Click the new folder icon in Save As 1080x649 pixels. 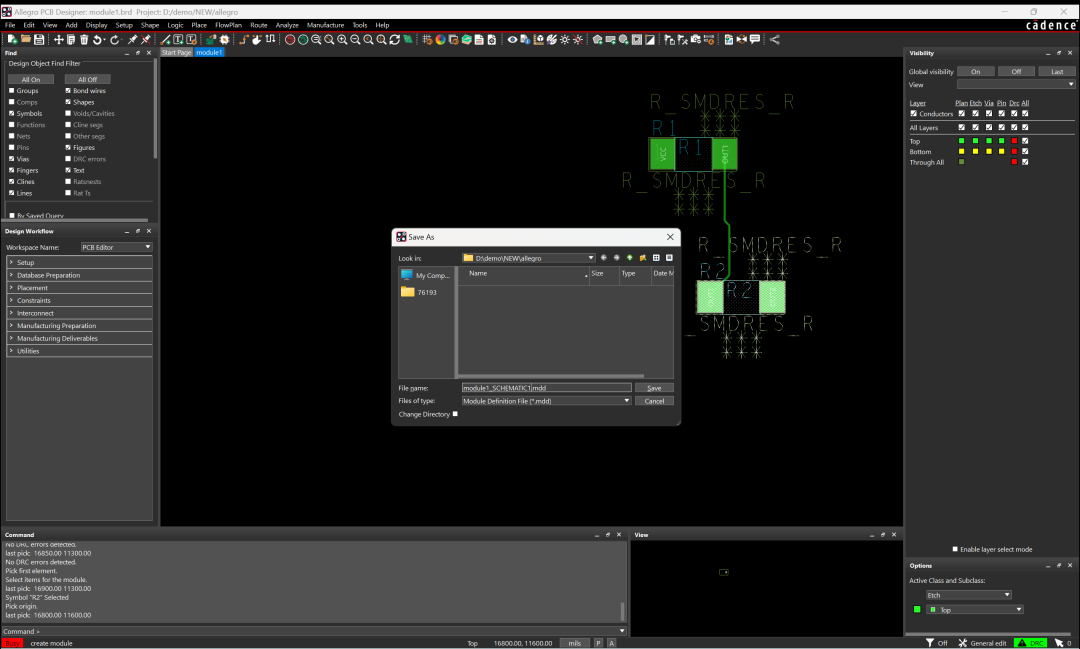[642, 258]
